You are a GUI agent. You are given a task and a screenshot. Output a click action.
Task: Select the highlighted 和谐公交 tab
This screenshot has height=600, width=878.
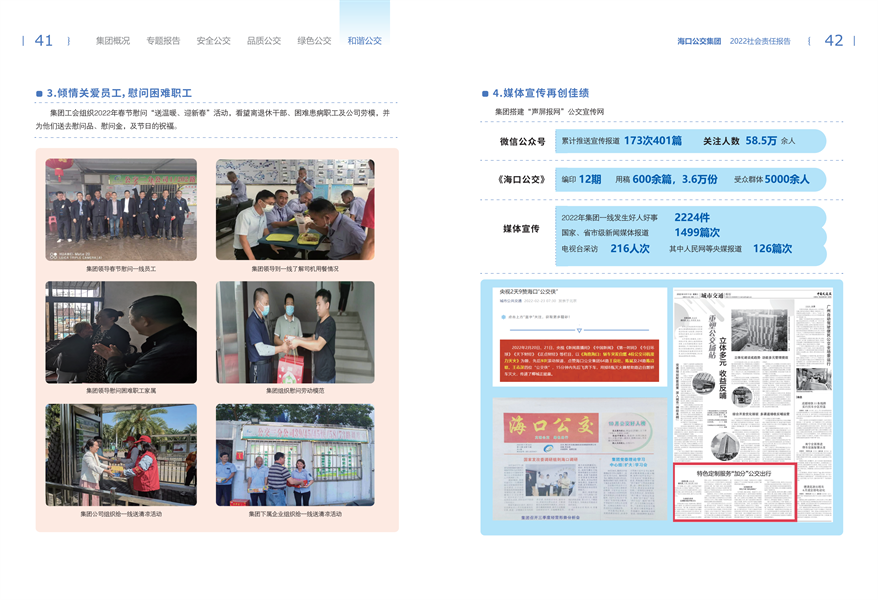click(x=364, y=41)
